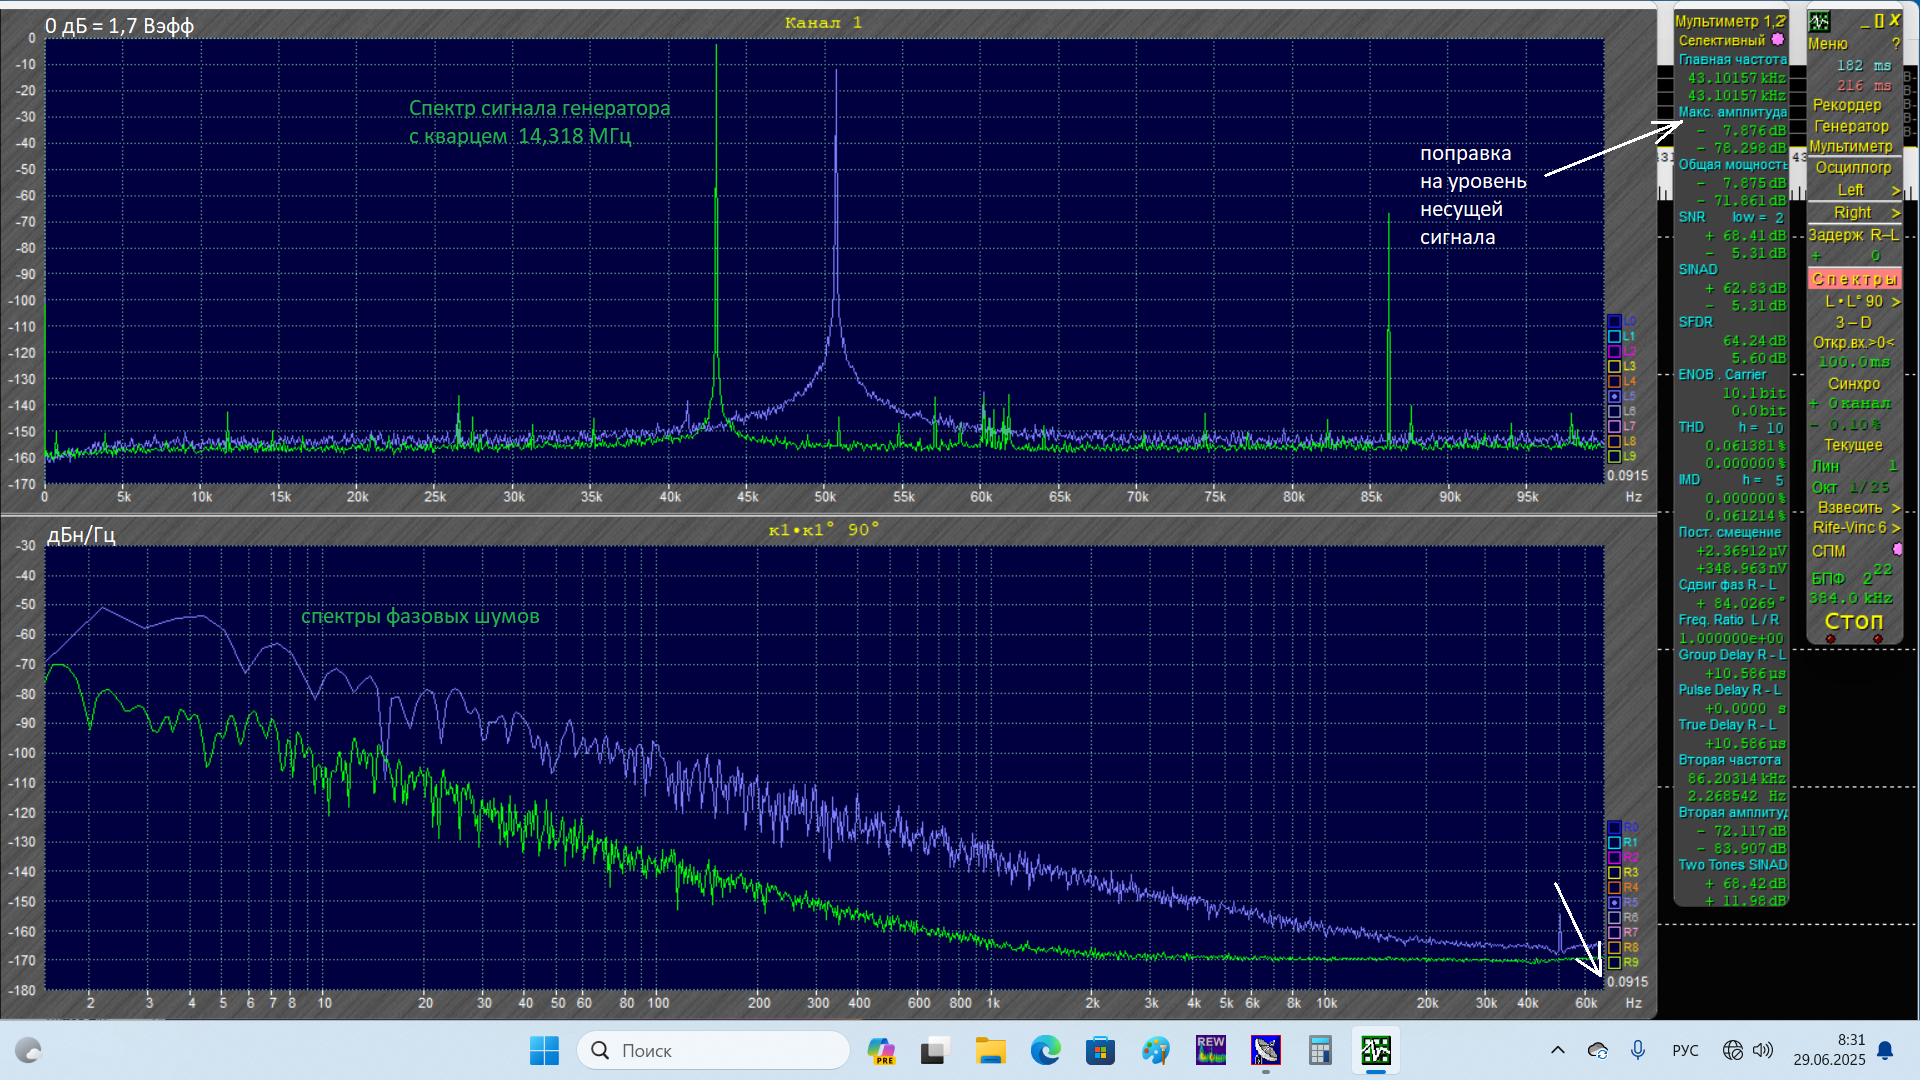Open Task View icon in taskbar
The image size is (1920, 1080).
coord(935,1050)
